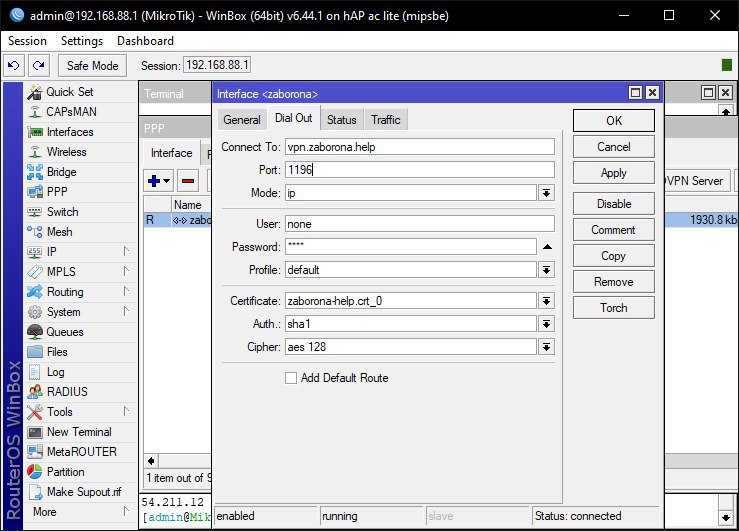
Task: Open RADIUS from the sidebar
Action: tap(81, 392)
